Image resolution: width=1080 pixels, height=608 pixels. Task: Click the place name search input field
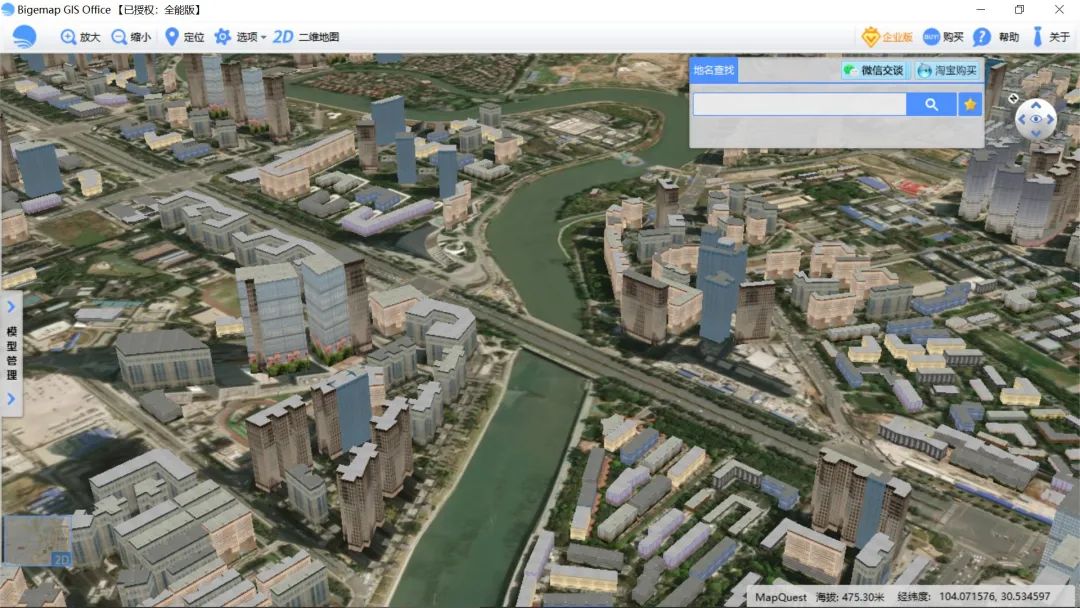point(800,105)
